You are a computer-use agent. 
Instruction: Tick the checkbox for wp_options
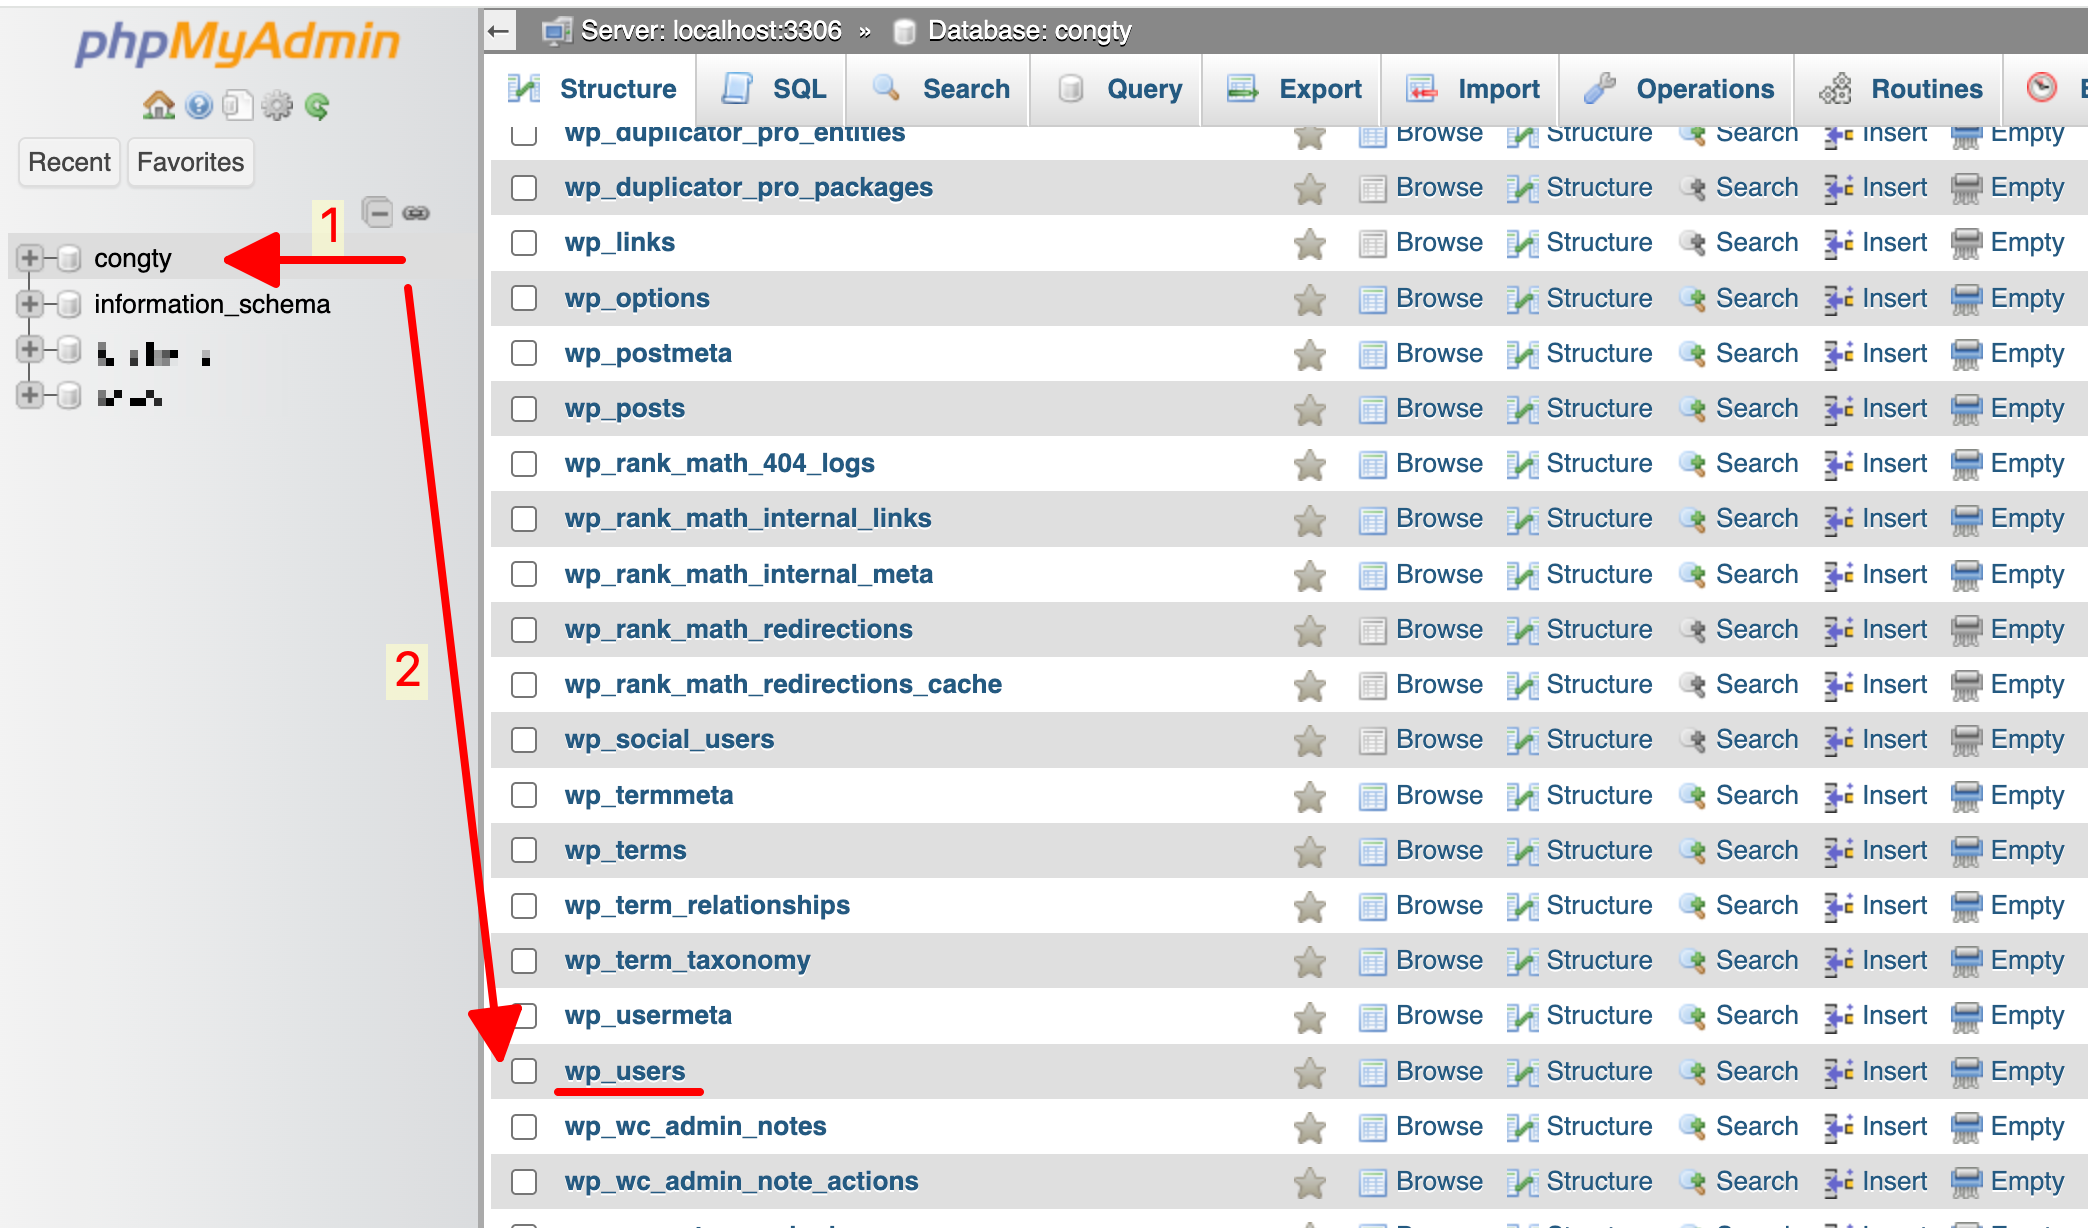click(524, 299)
